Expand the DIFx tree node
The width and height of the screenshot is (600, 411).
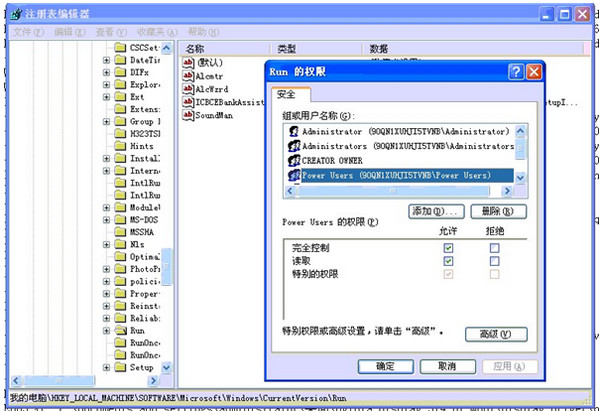coord(106,73)
